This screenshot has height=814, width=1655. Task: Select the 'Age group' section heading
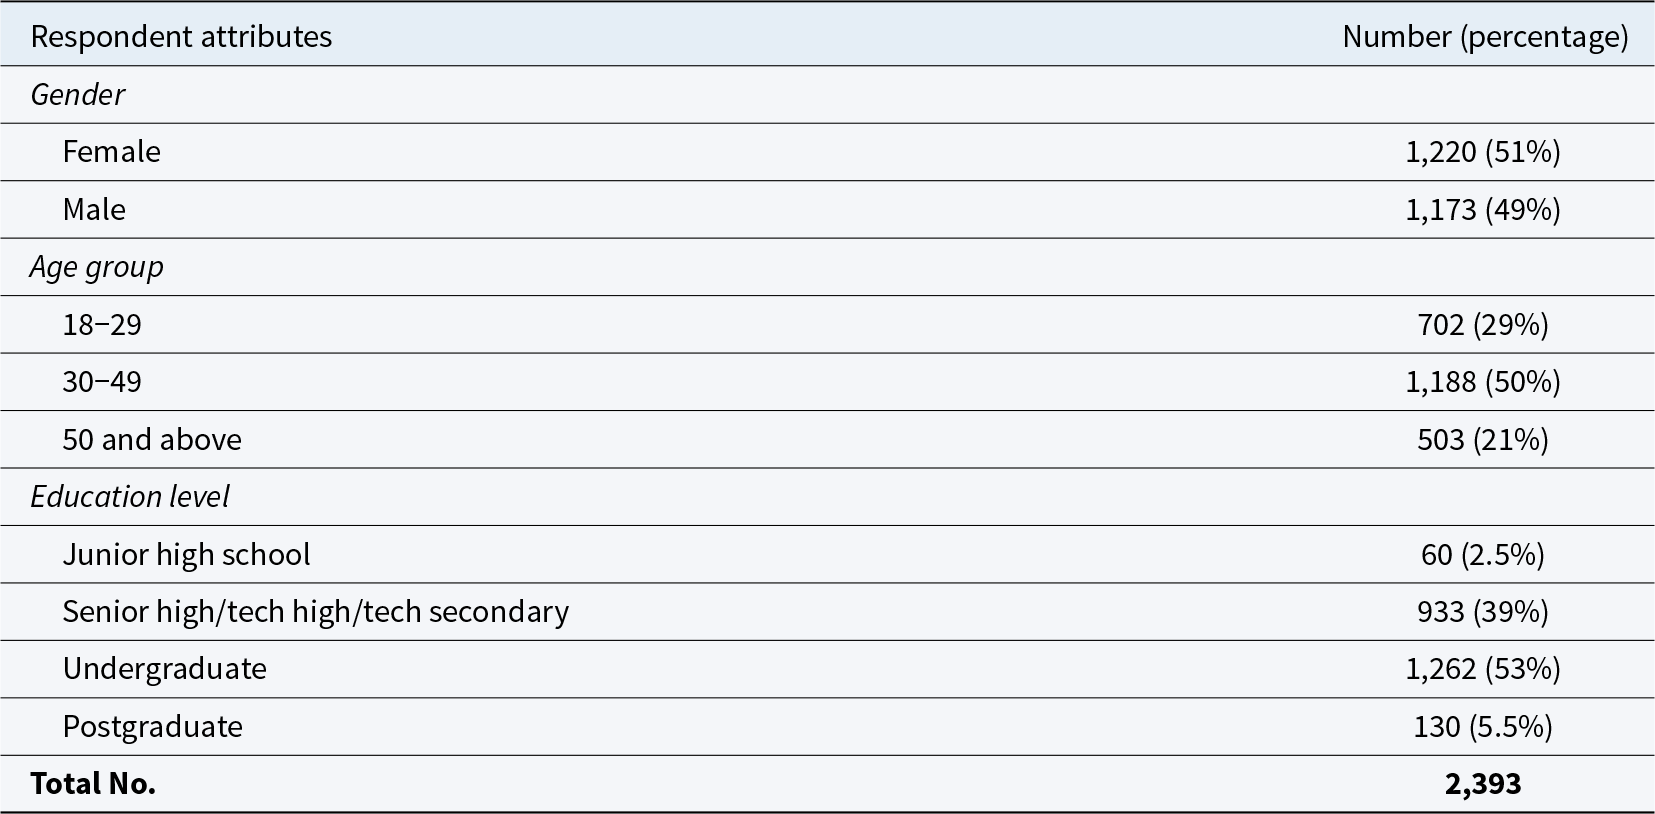pos(97,267)
